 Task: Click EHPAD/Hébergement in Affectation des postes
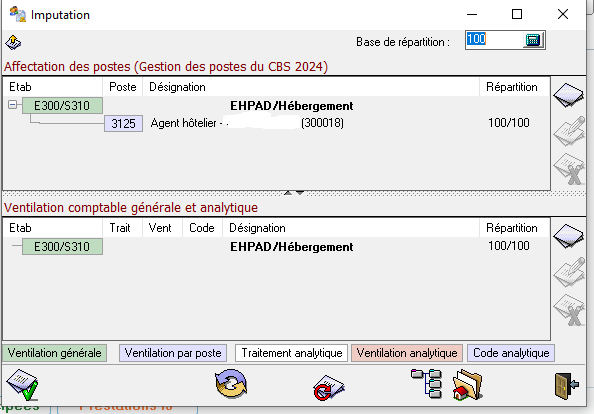pos(292,106)
